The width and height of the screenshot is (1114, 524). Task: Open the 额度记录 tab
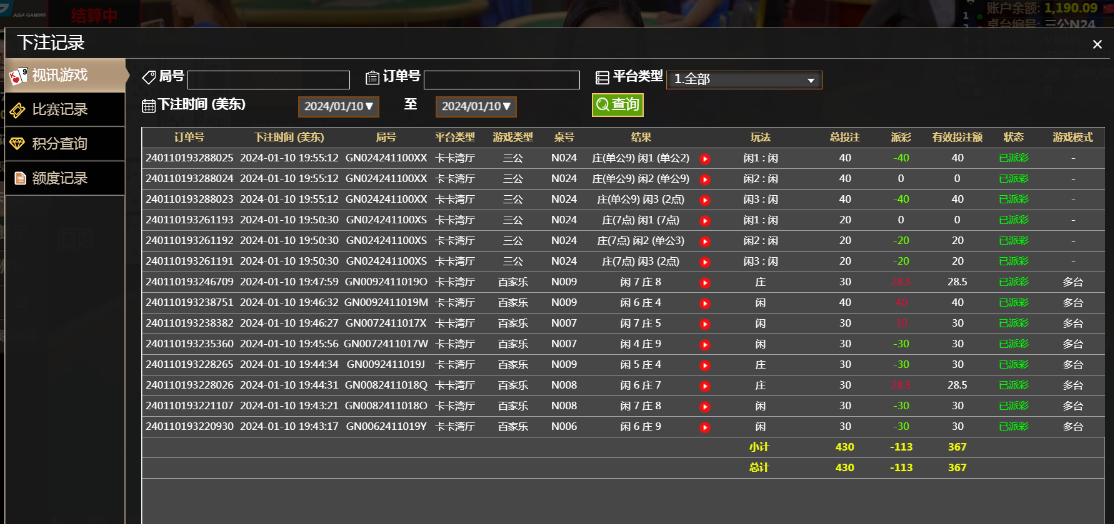64,178
